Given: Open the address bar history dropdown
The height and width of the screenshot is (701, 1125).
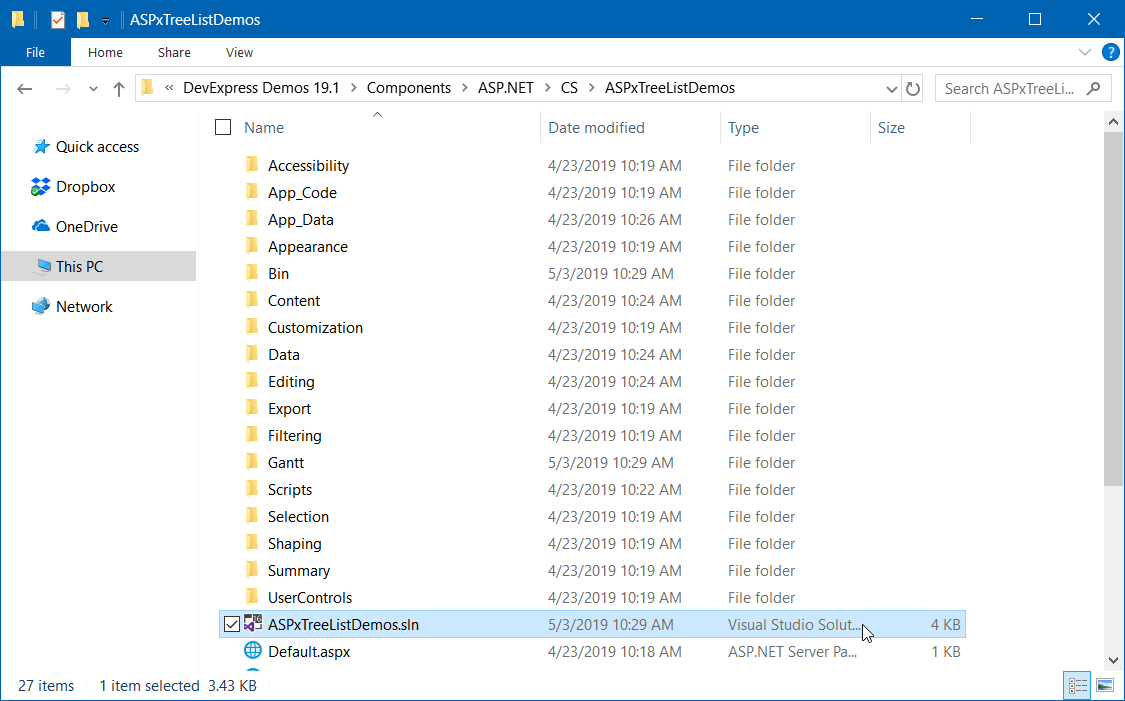Looking at the screenshot, I should (x=892, y=89).
